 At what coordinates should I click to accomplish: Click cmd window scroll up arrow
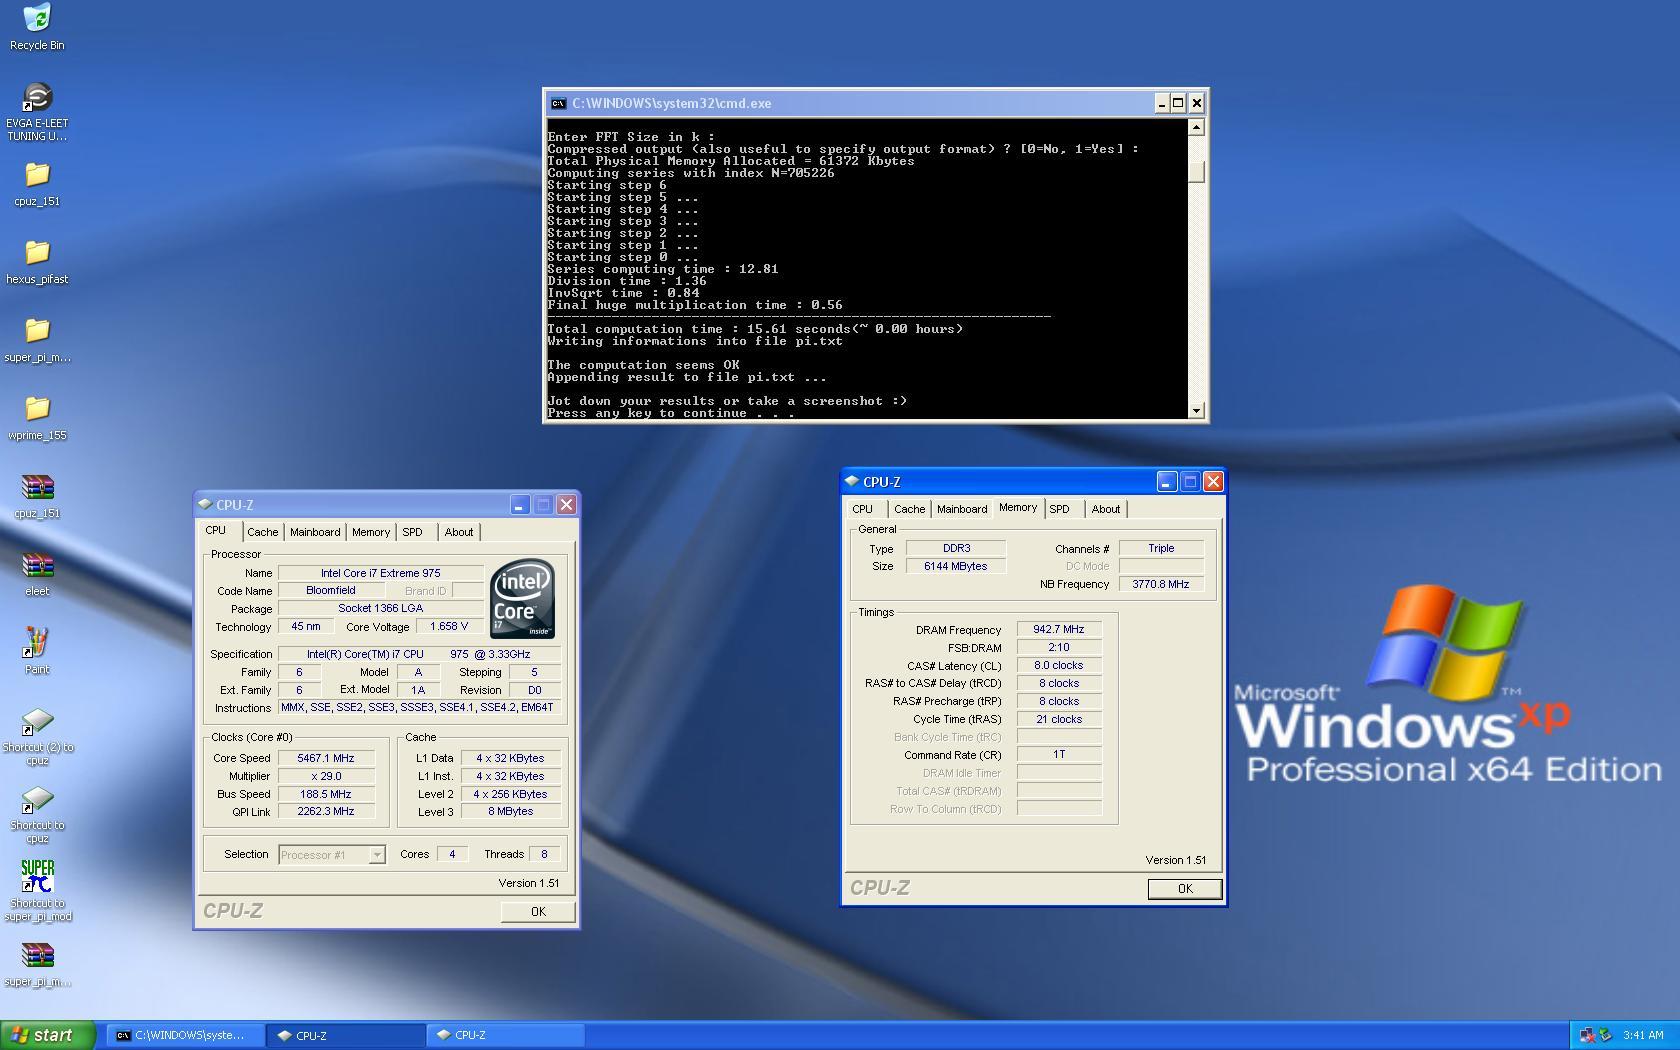[1197, 127]
